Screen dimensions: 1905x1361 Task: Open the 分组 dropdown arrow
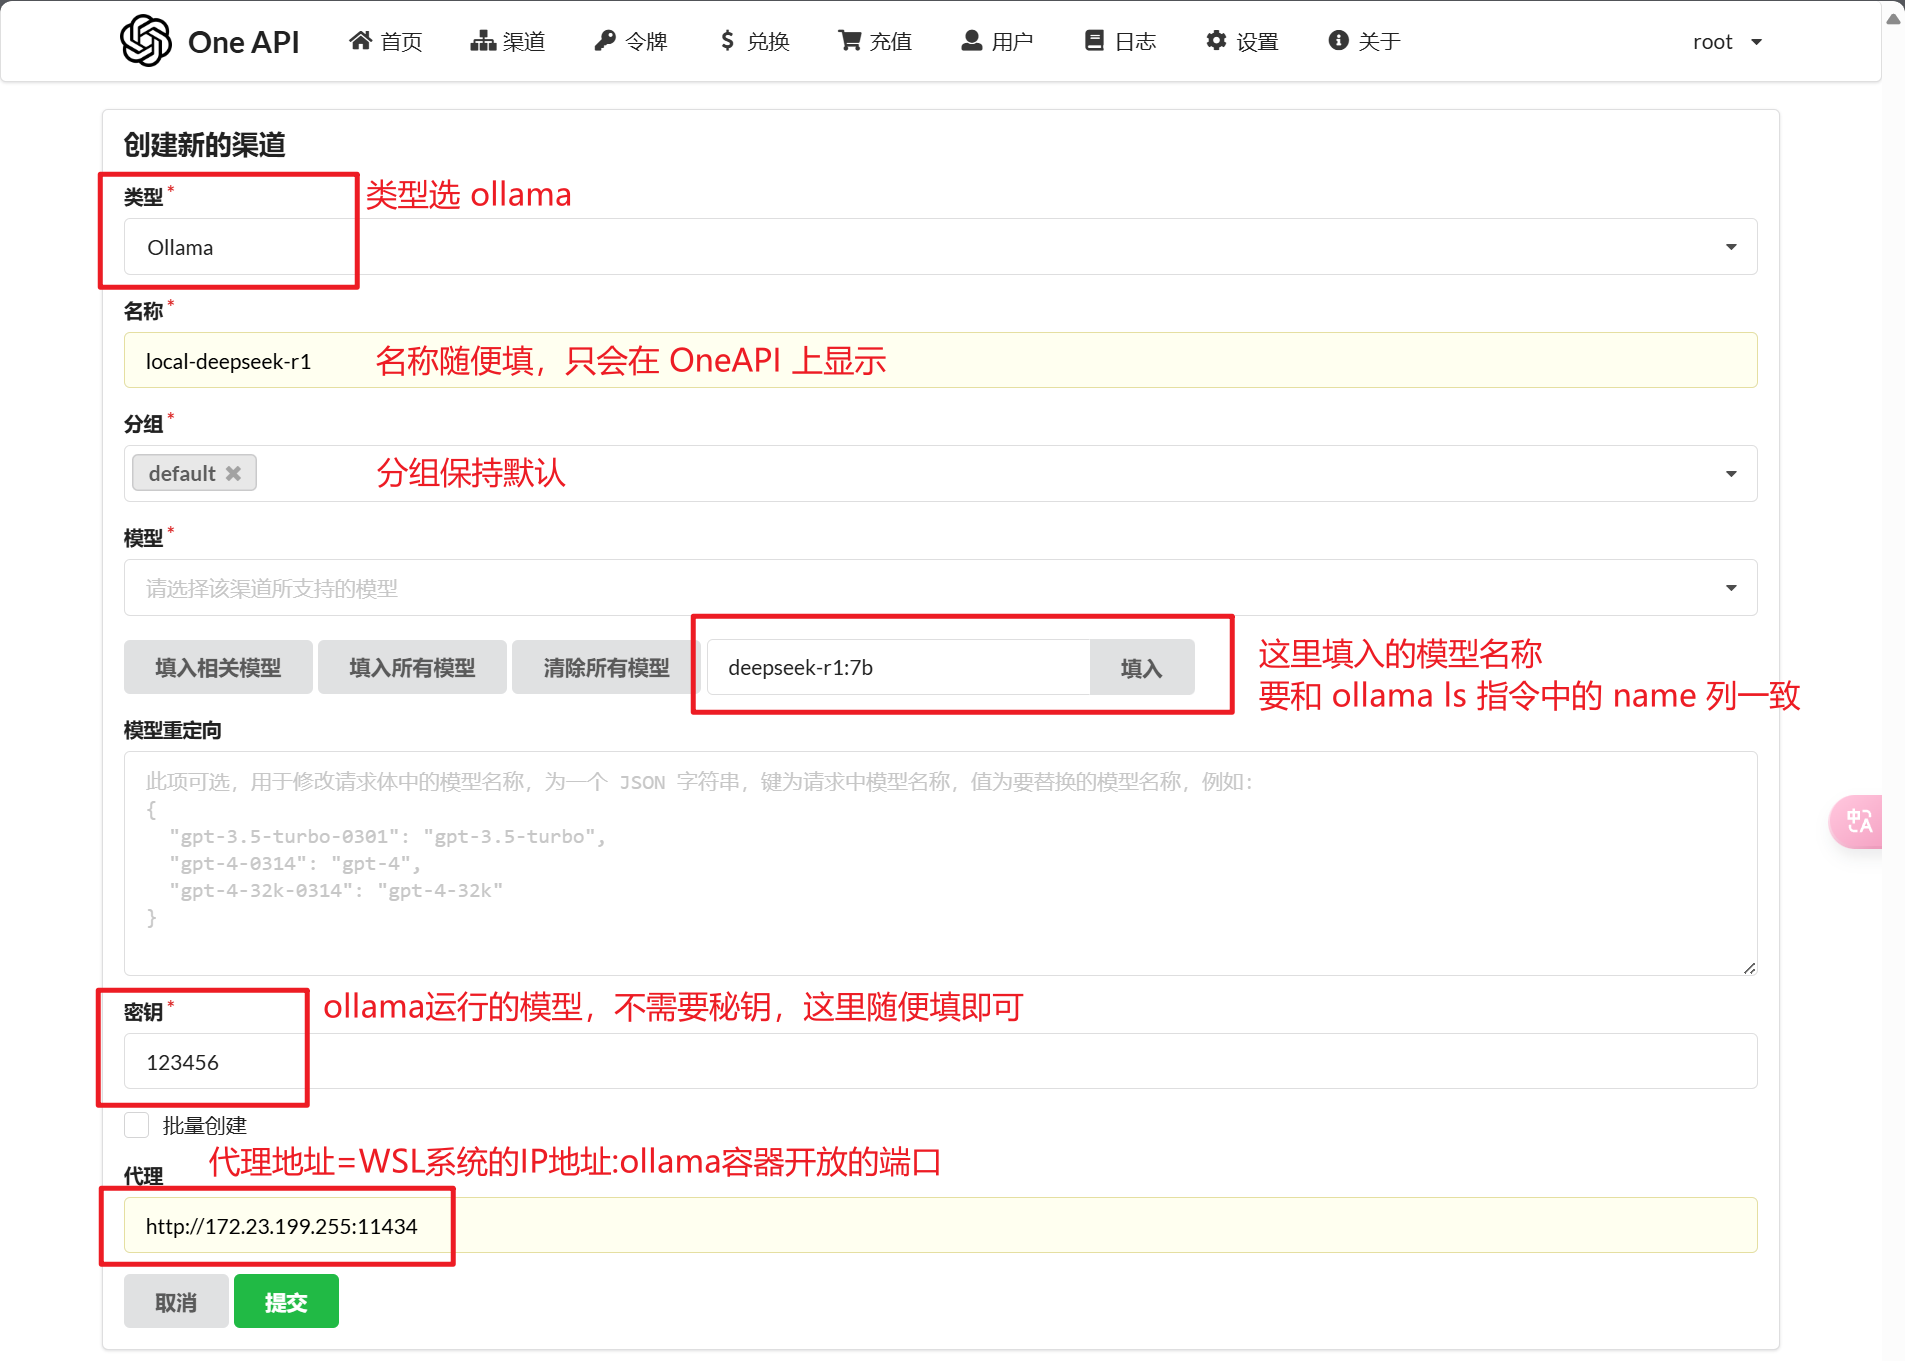click(x=1731, y=474)
